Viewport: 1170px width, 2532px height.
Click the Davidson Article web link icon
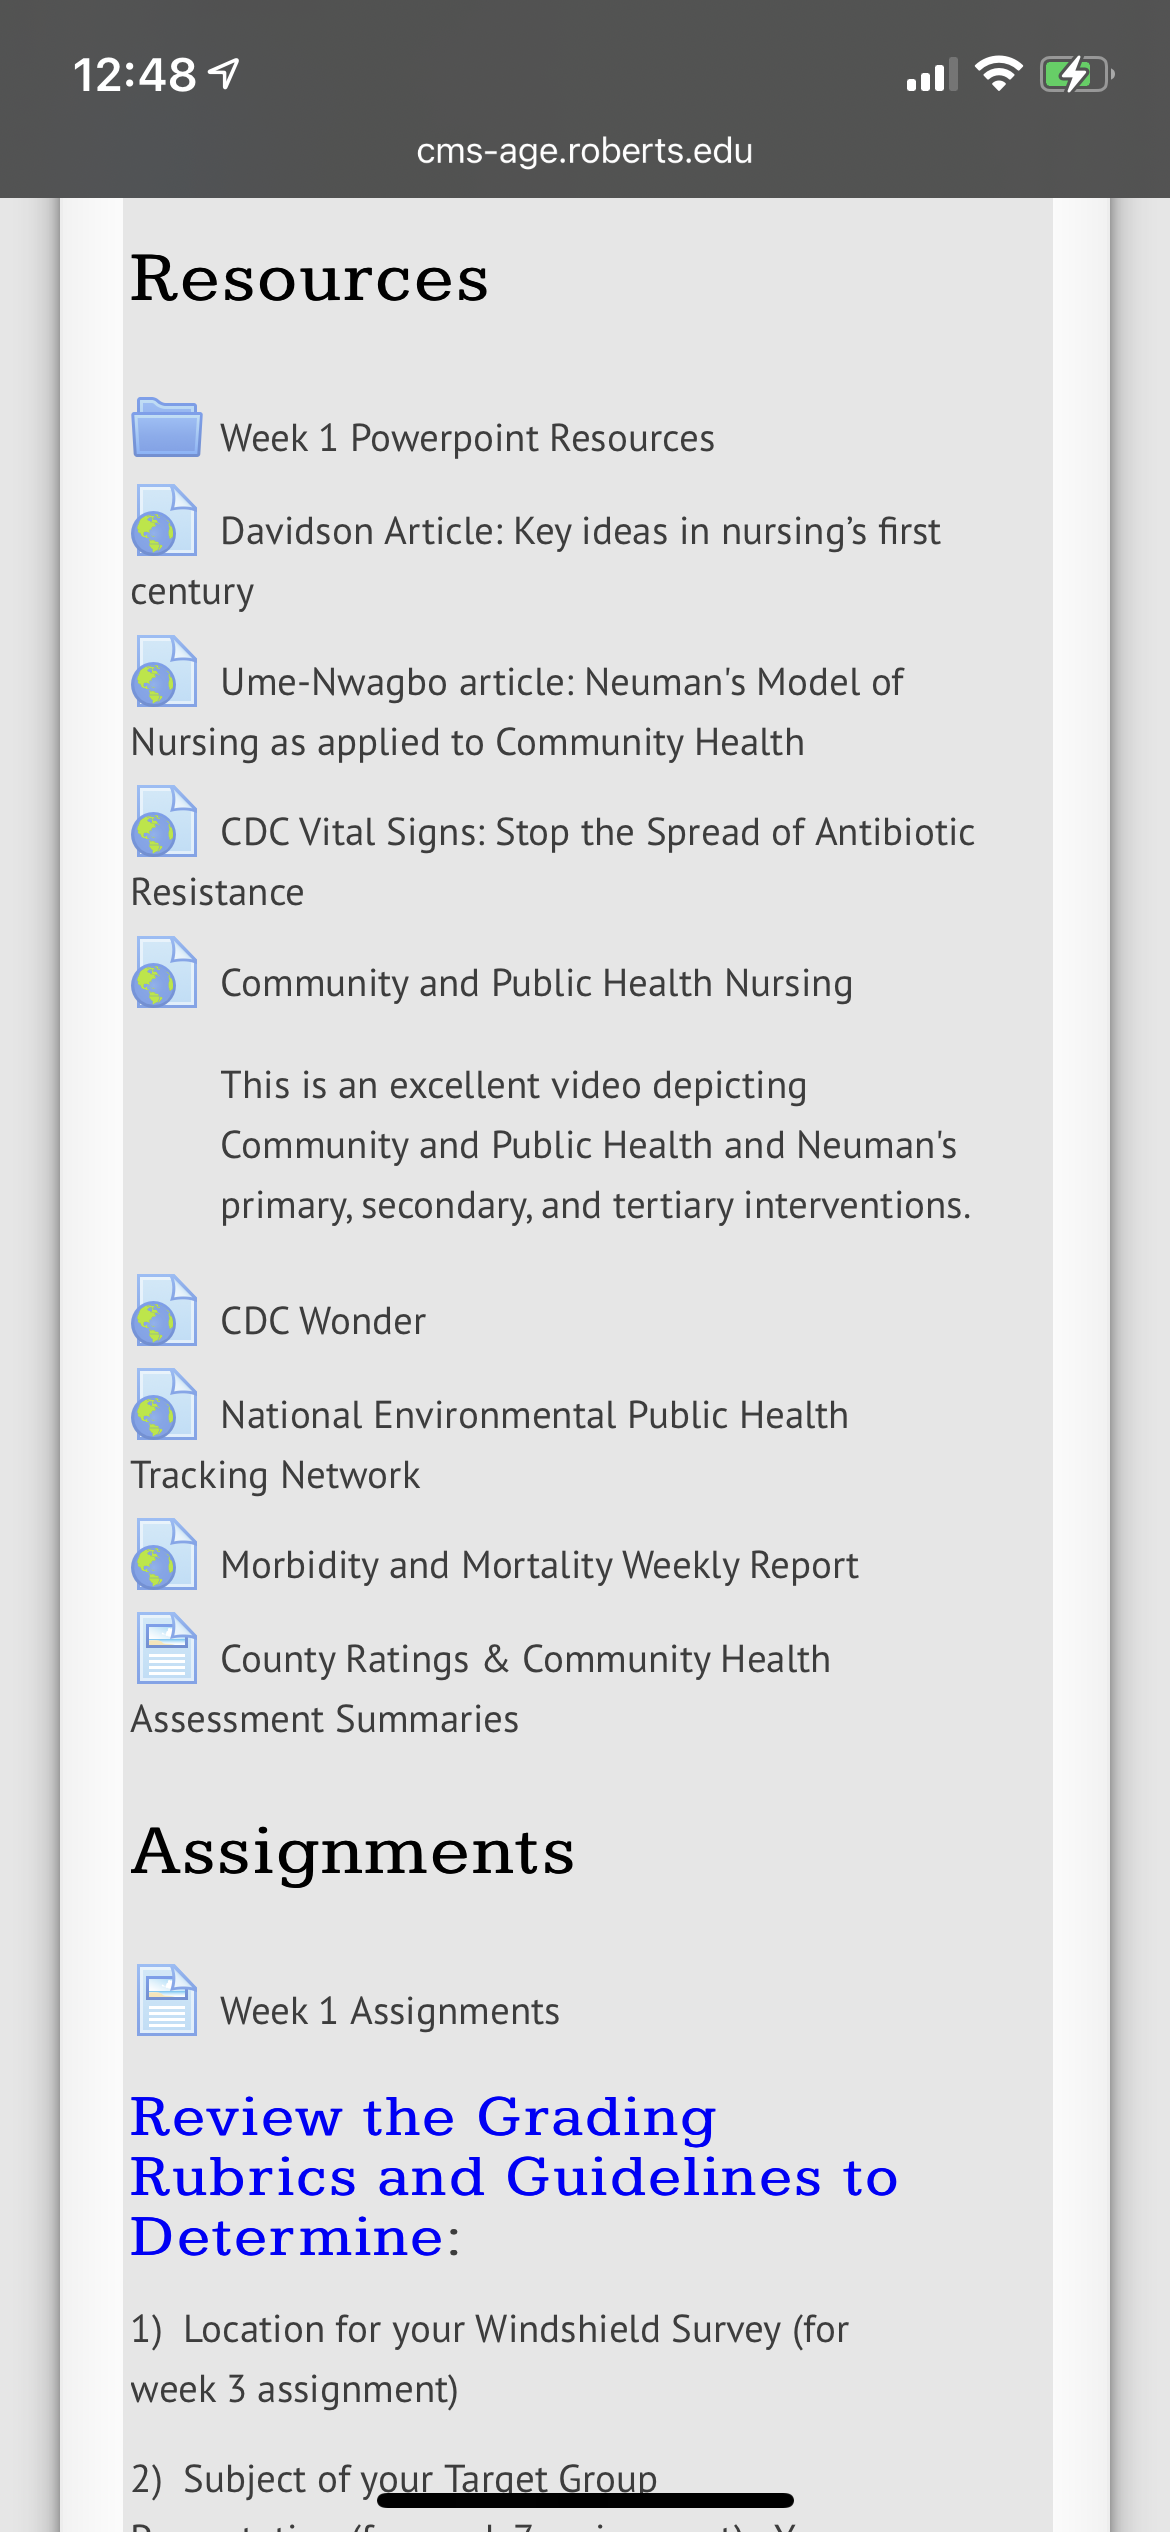coord(165,520)
